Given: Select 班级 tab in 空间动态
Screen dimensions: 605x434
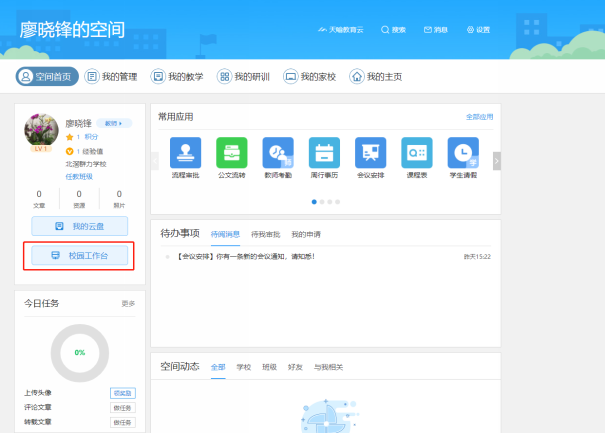Looking at the screenshot, I should tap(269, 367).
